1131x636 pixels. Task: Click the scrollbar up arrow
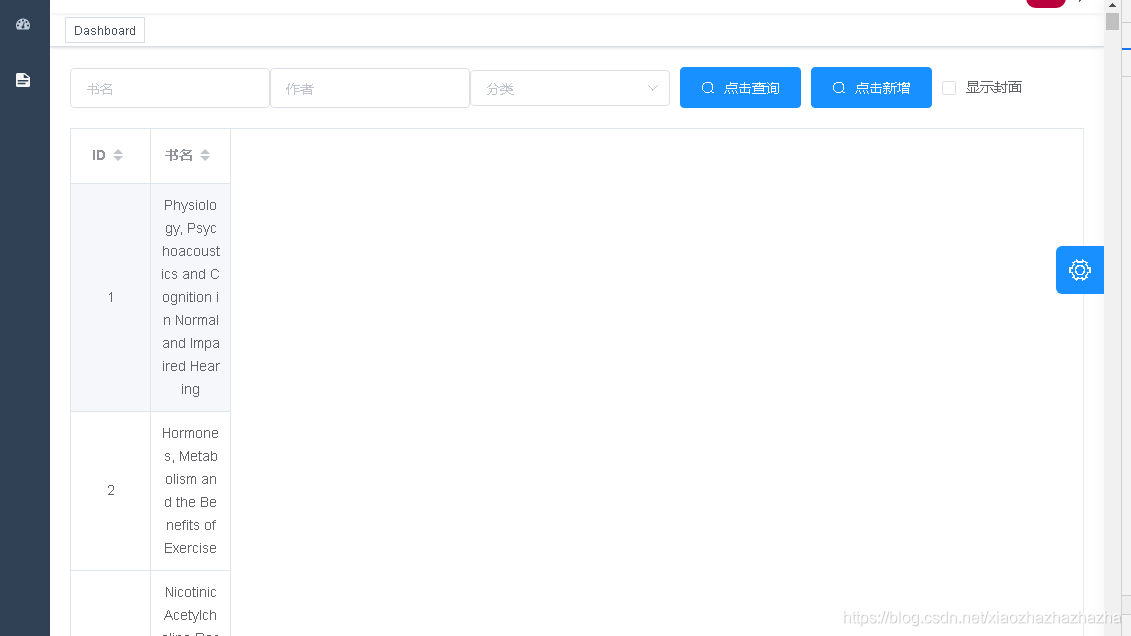coord(1112,5)
